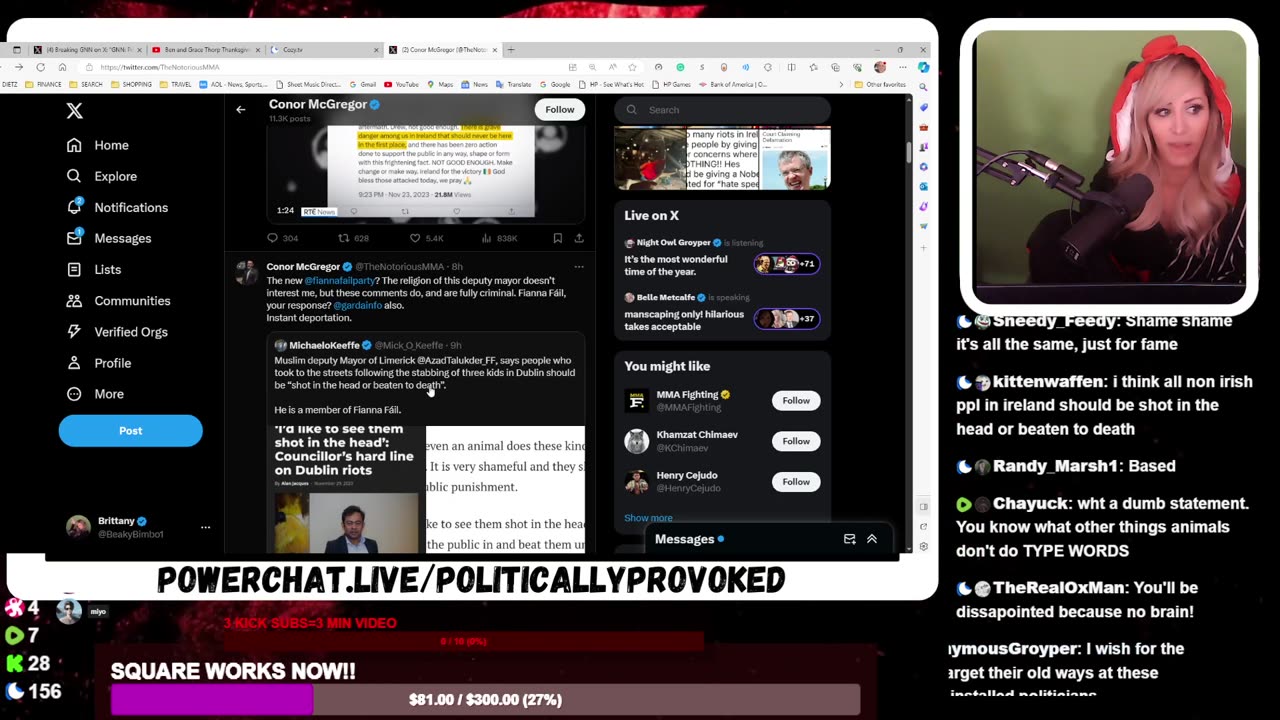Click the @fiannafailparty mention link
Viewport: 1280px width, 720px height.
(x=339, y=281)
